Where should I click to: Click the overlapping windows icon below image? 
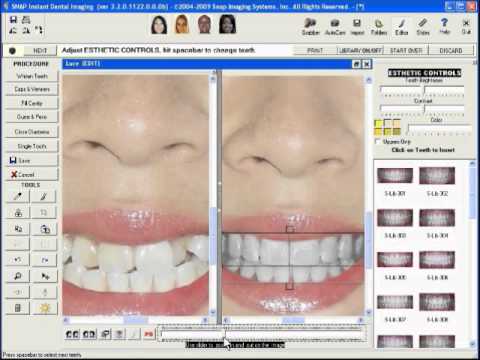point(105,334)
